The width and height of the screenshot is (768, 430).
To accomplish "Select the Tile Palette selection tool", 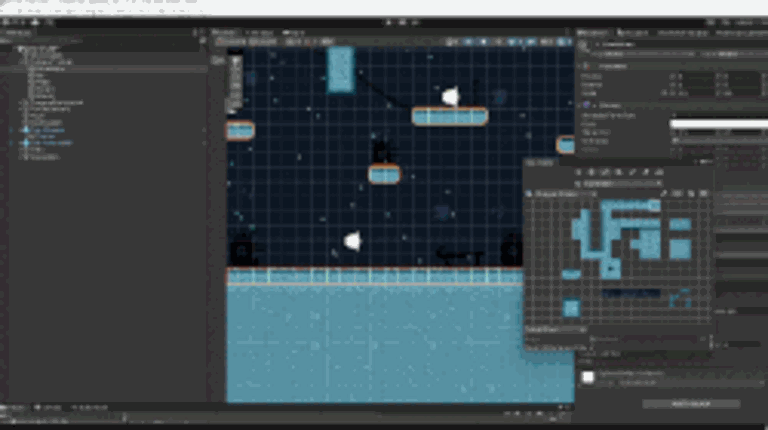I will pyautogui.click(x=578, y=172).
